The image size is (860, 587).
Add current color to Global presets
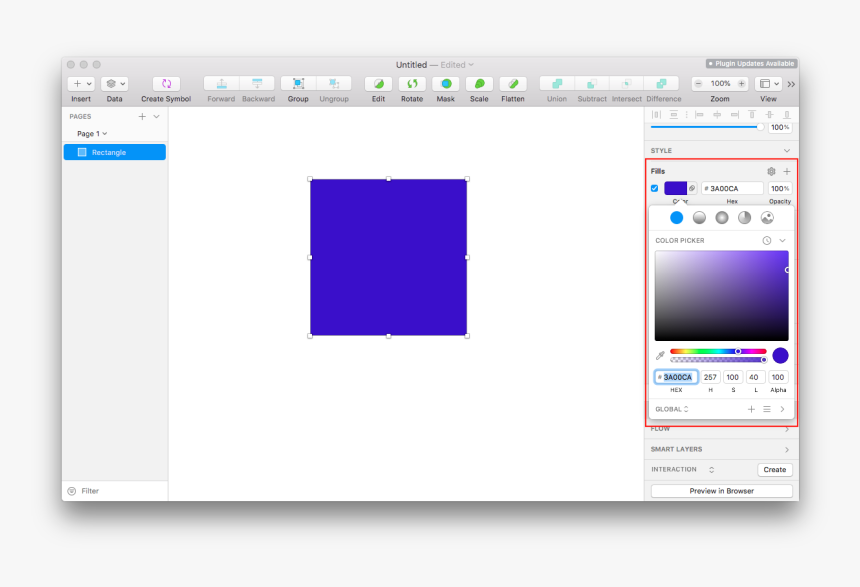pyautogui.click(x=751, y=409)
